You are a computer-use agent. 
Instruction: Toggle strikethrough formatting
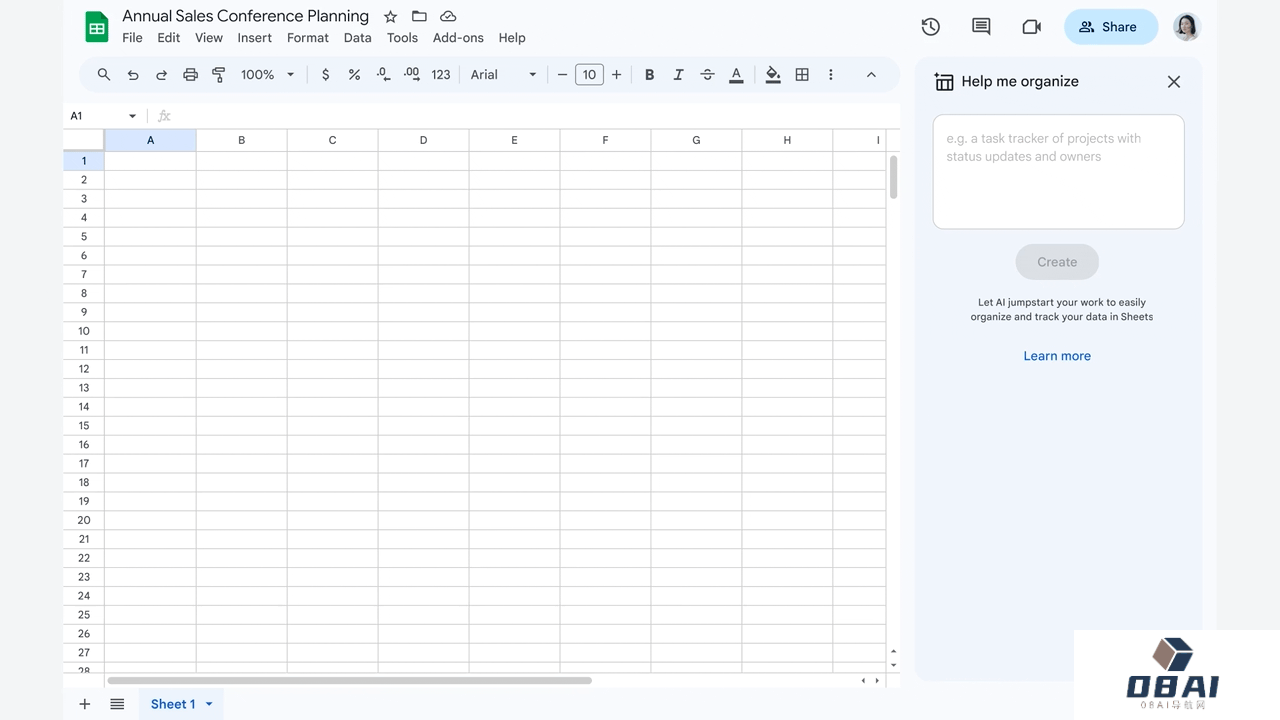click(x=708, y=75)
